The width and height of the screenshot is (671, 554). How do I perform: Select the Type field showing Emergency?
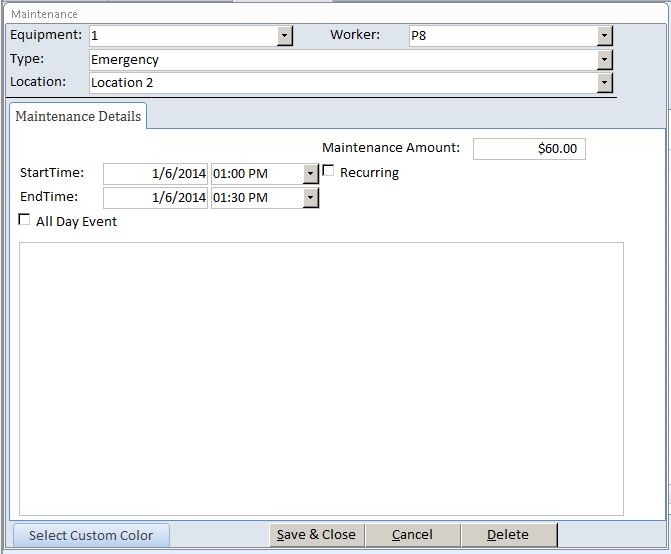point(340,60)
